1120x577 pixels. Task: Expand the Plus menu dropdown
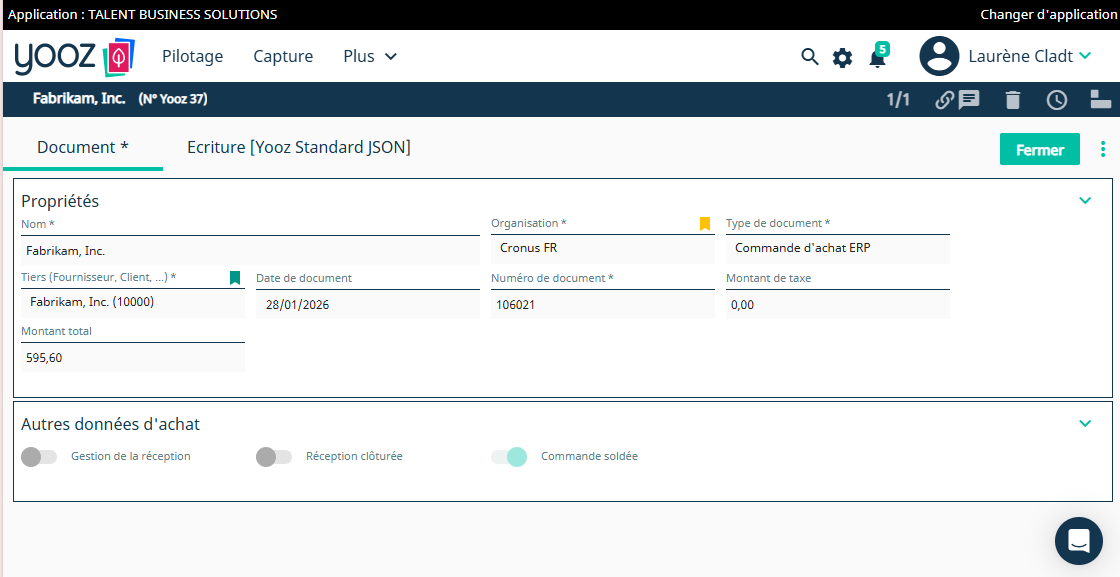(370, 57)
